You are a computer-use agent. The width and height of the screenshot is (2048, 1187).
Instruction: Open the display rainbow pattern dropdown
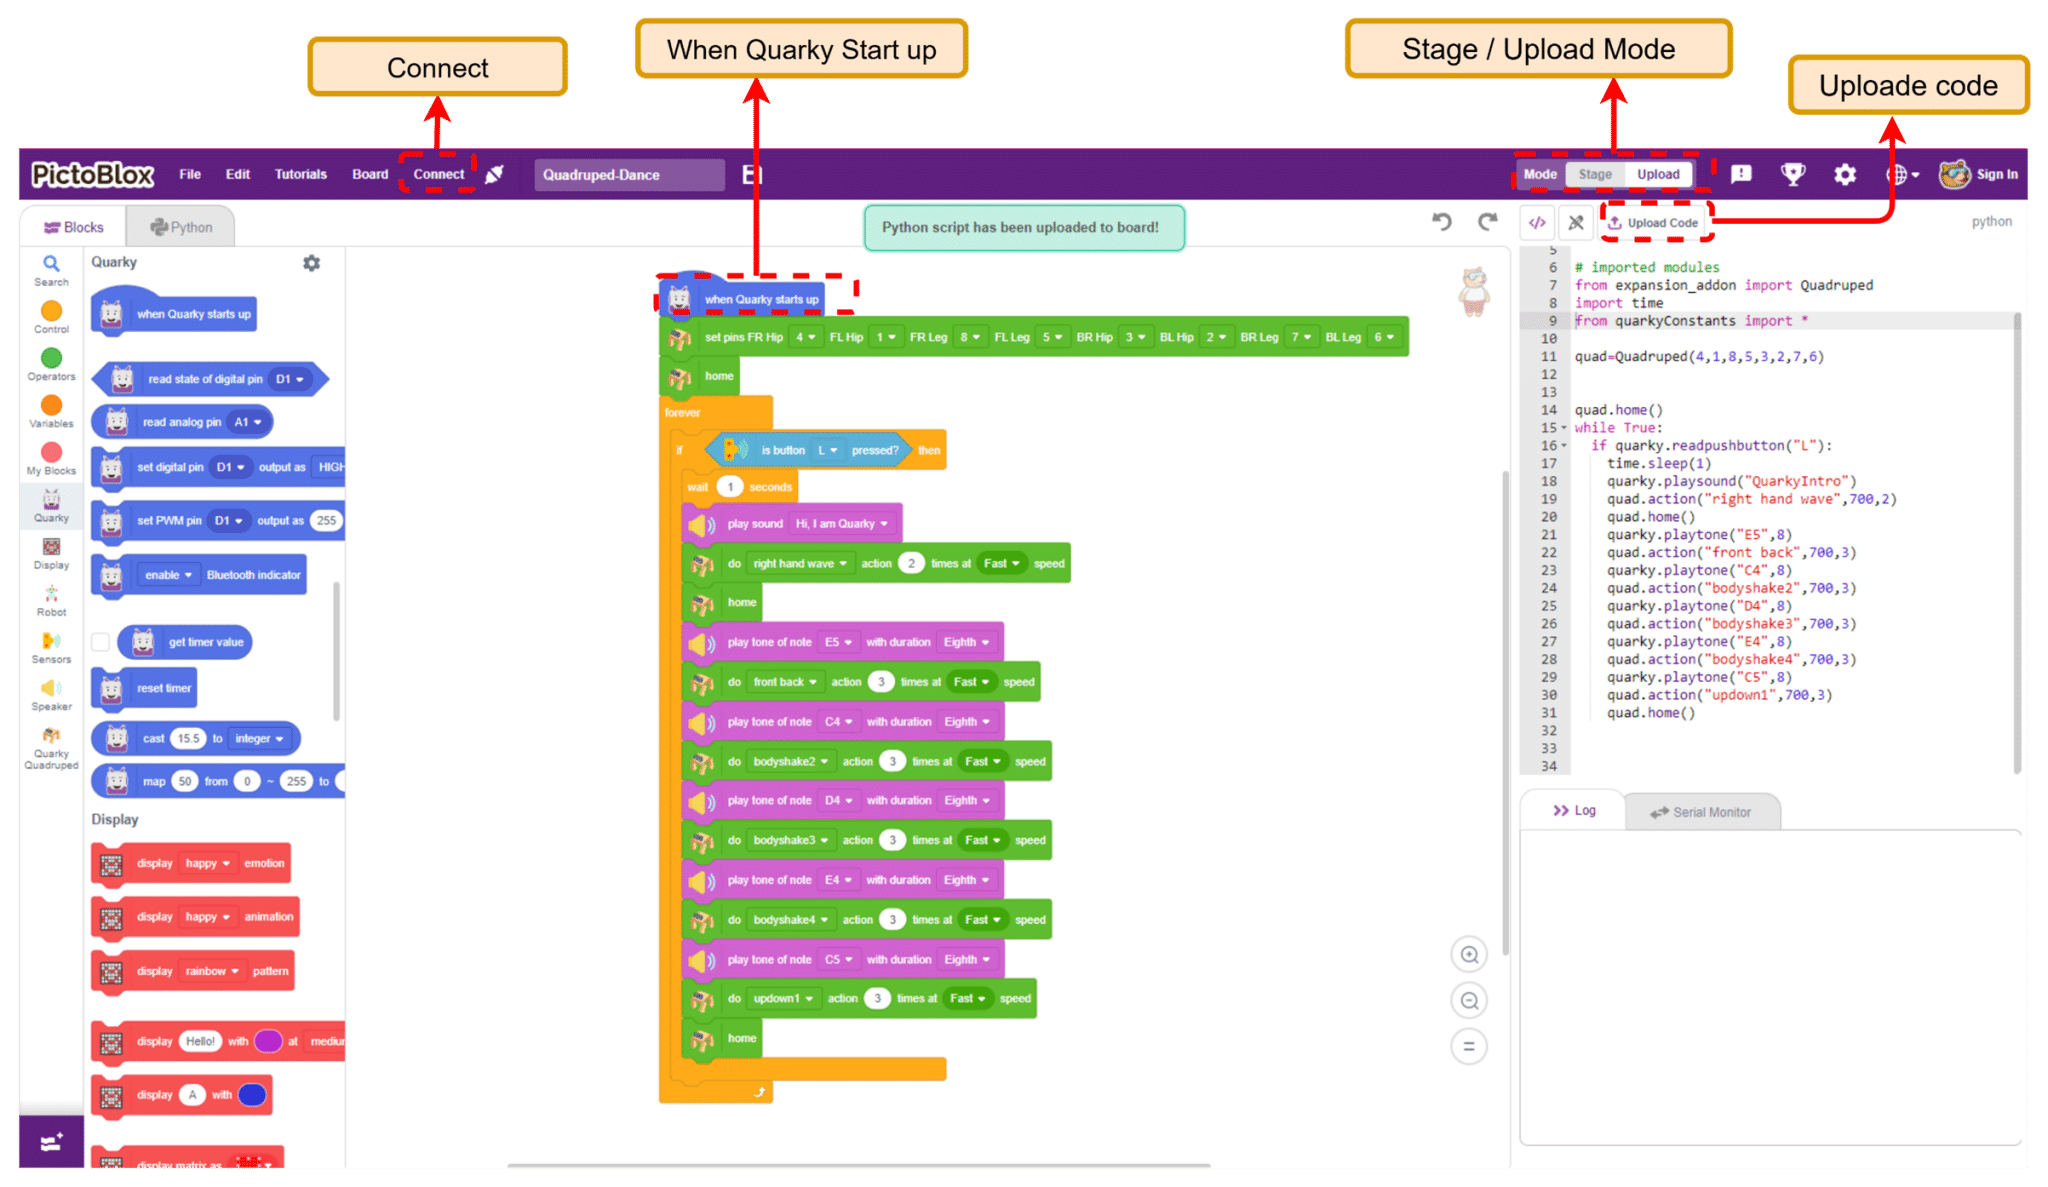[x=212, y=972]
